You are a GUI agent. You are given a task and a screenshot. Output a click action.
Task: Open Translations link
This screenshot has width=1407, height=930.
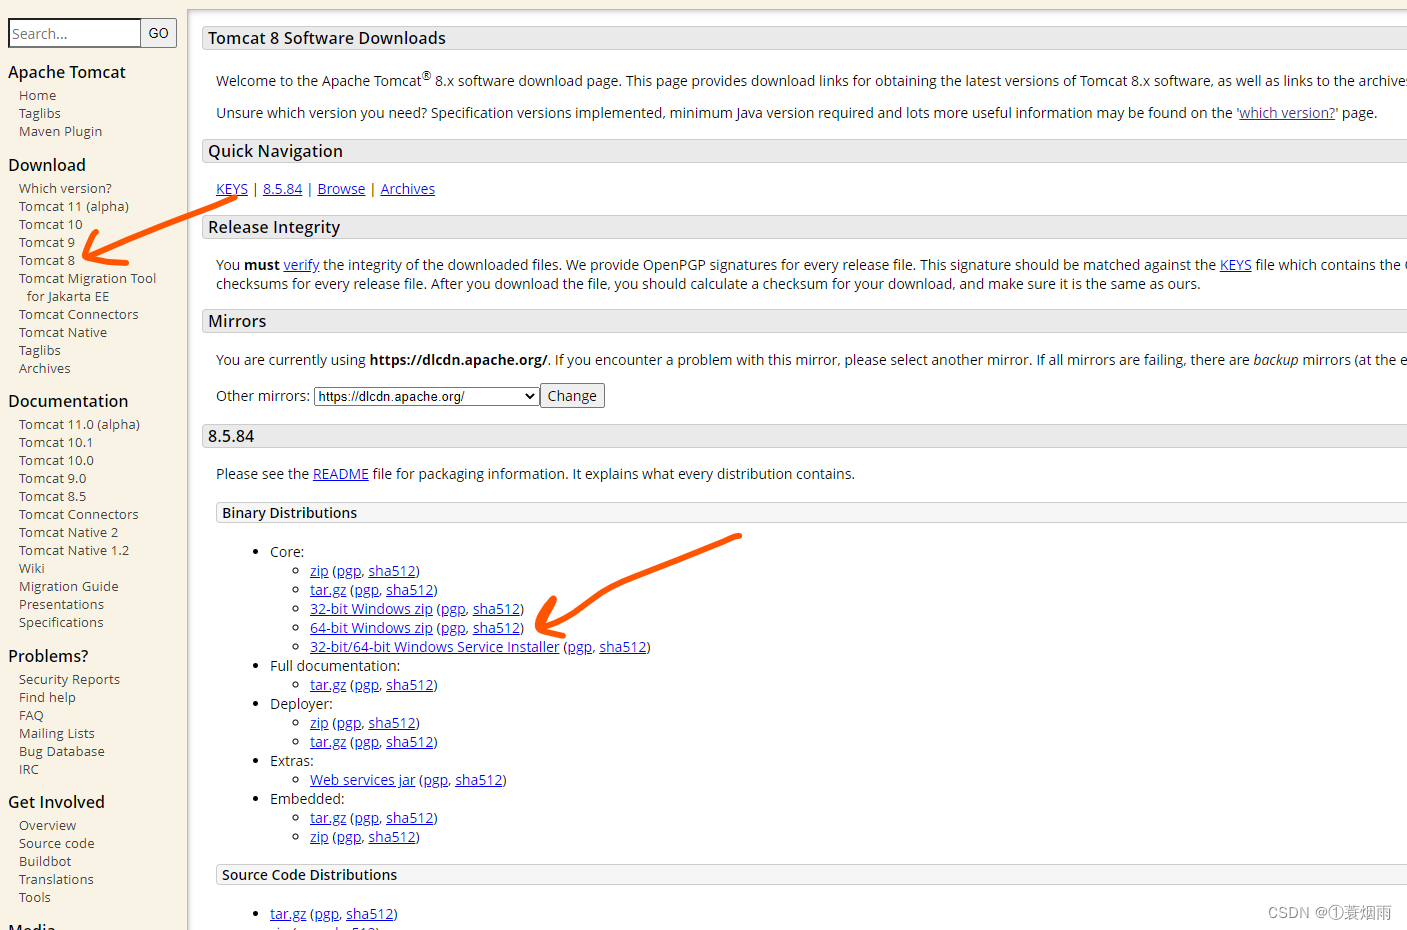point(56,880)
